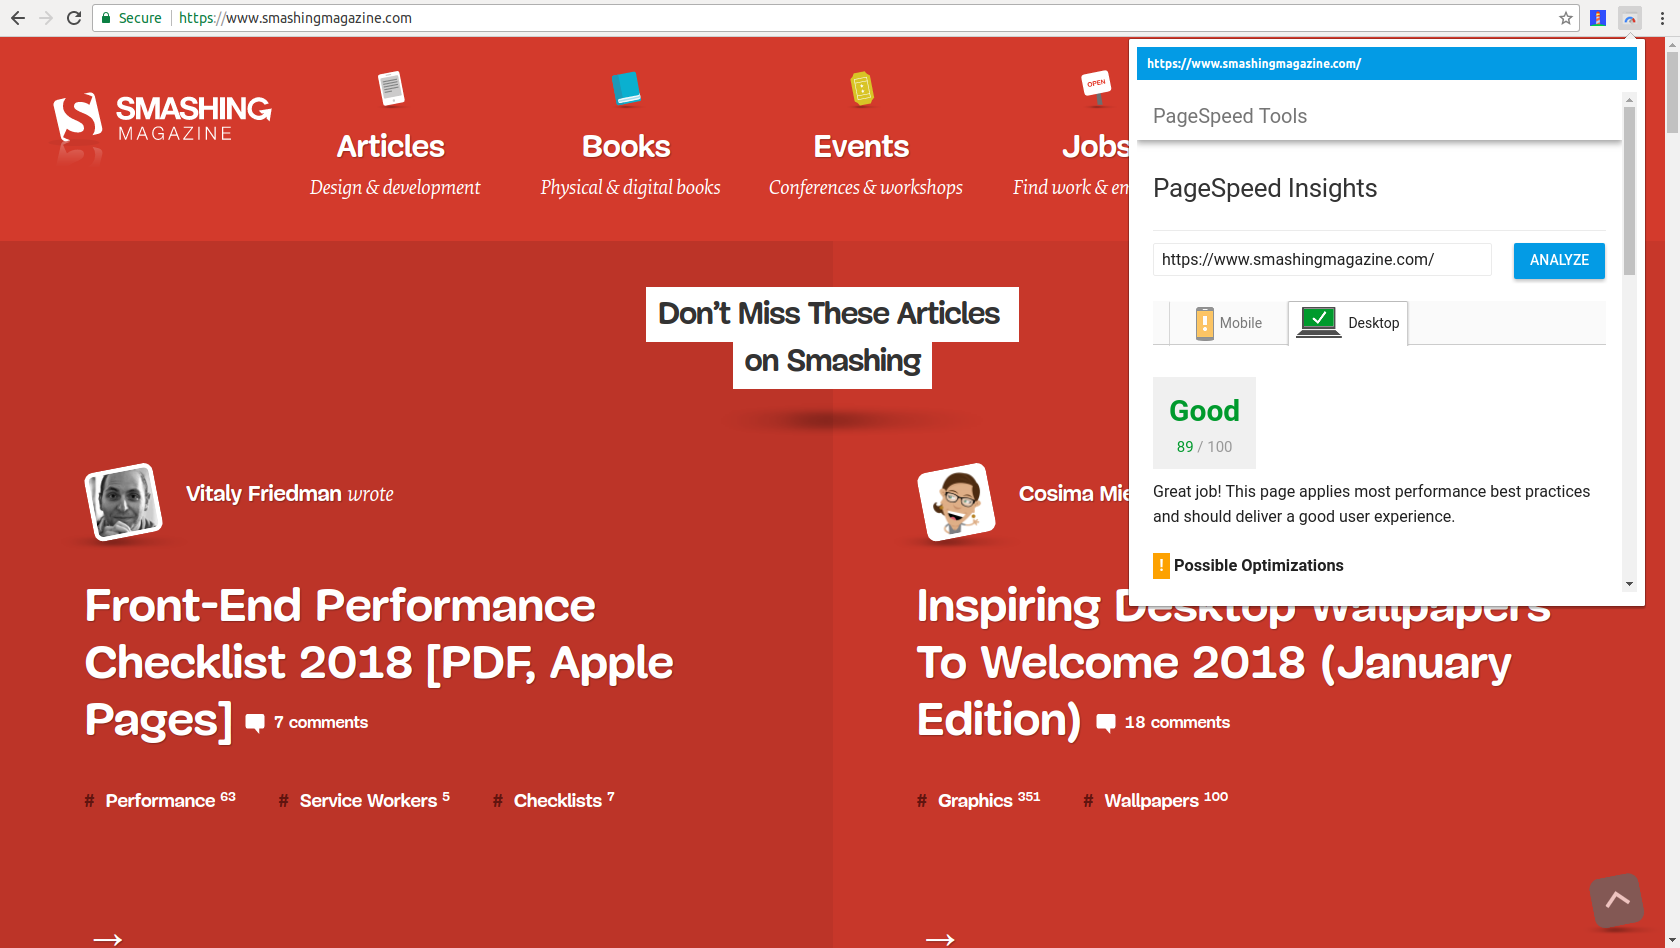
Task: Open Inspiring Desktop Wallpapers article
Action: 1233,662
